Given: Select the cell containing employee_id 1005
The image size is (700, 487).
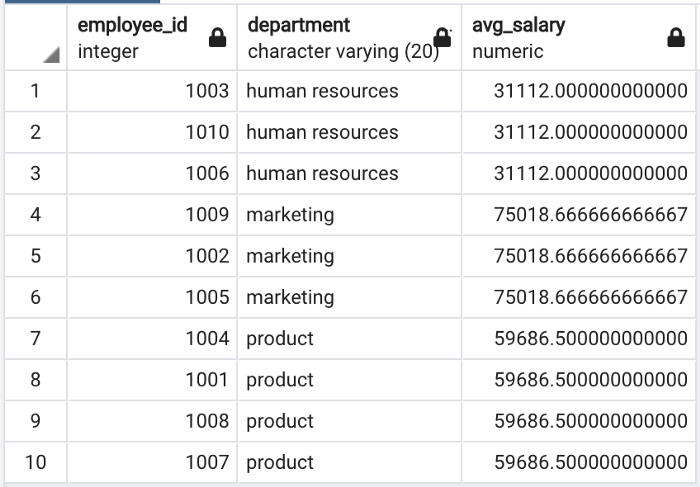Looking at the screenshot, I should pyautogui.click(x=152, y=297).
